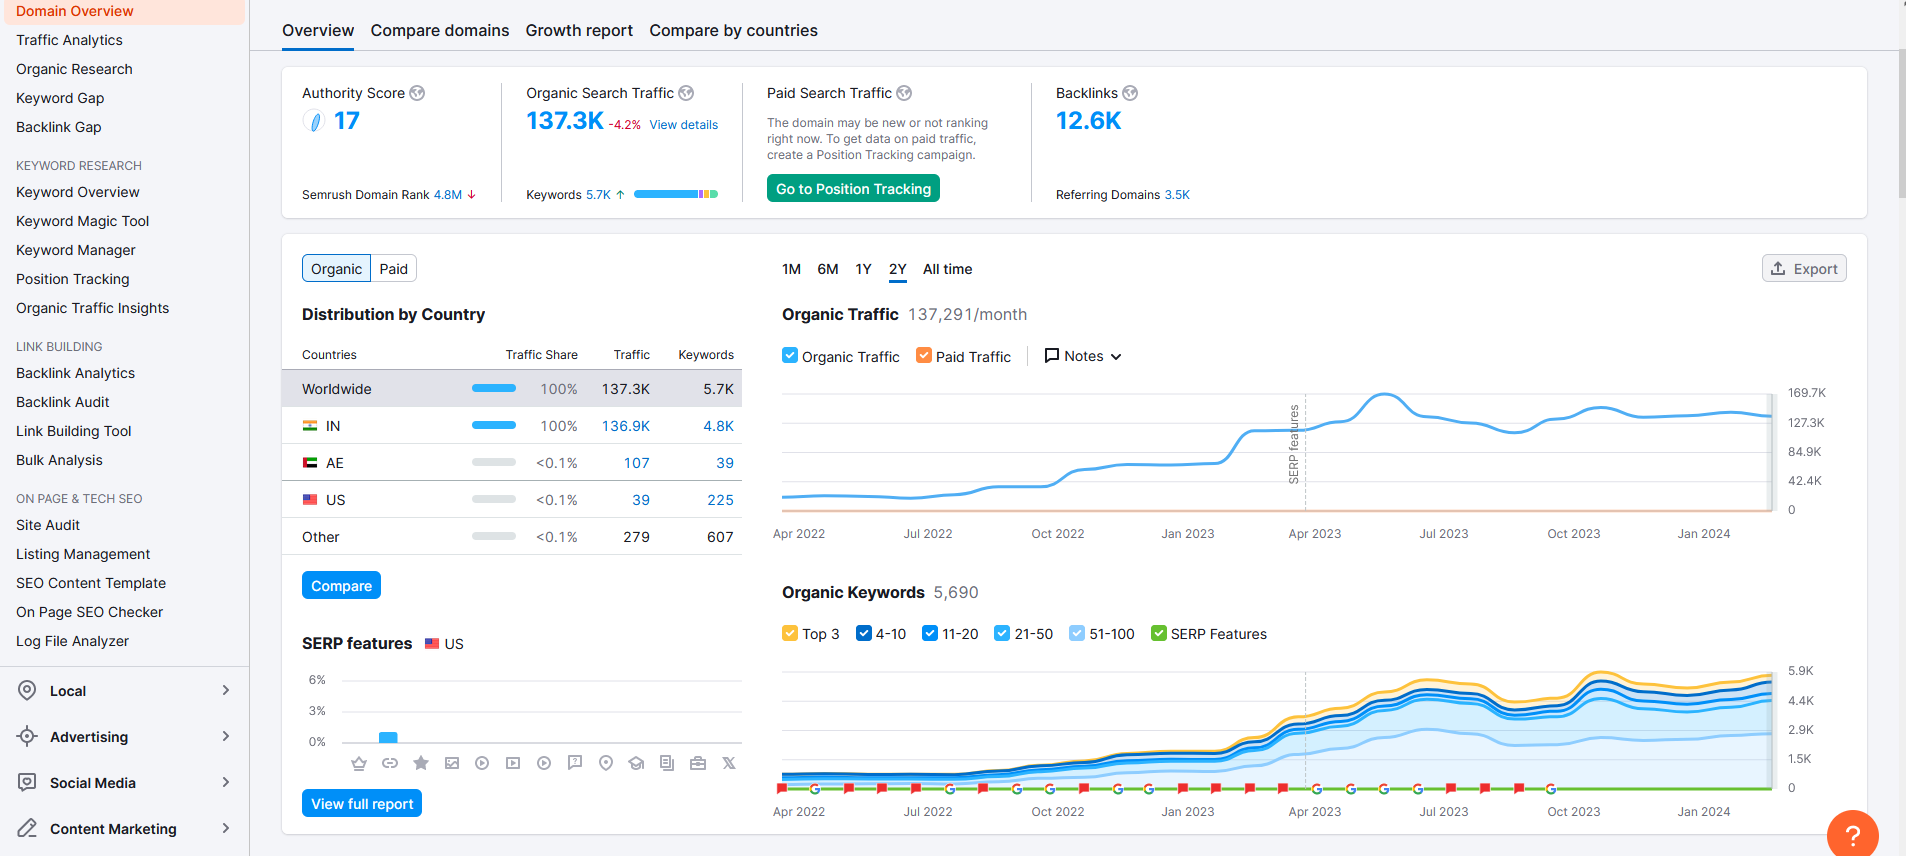Select the square video play icon in SERP features
Screen dimensions: 1906x856
pyautogui.click(x=513, y=763)
